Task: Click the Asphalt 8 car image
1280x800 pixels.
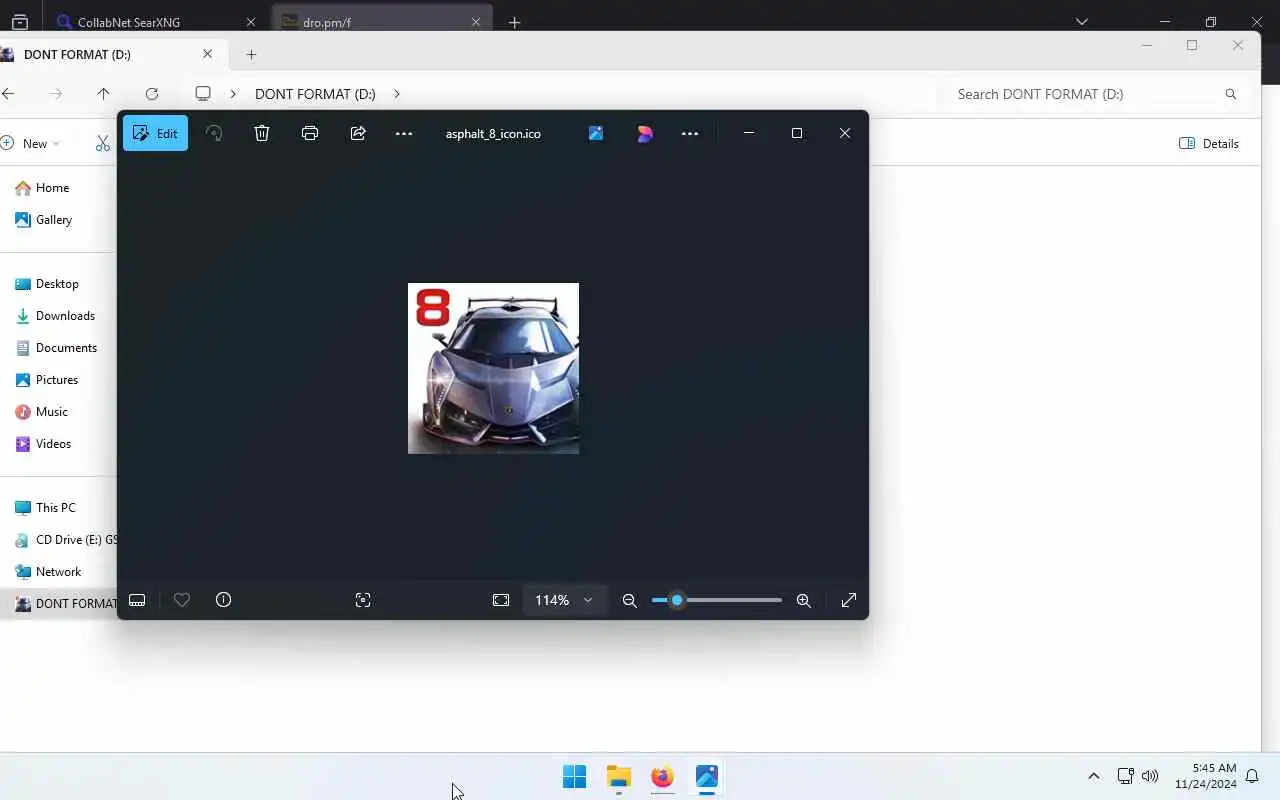Action: [x=493, y=368]
